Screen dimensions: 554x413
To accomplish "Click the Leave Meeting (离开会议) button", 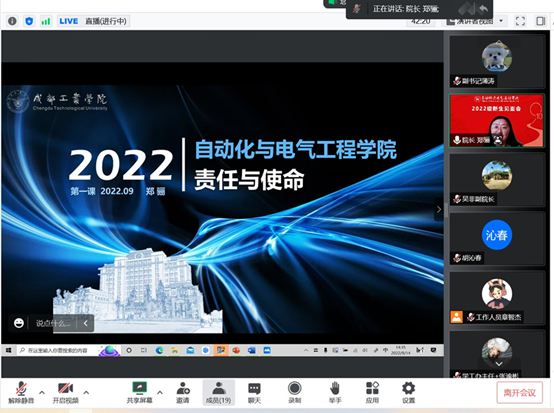I will (x=519, y=393).
